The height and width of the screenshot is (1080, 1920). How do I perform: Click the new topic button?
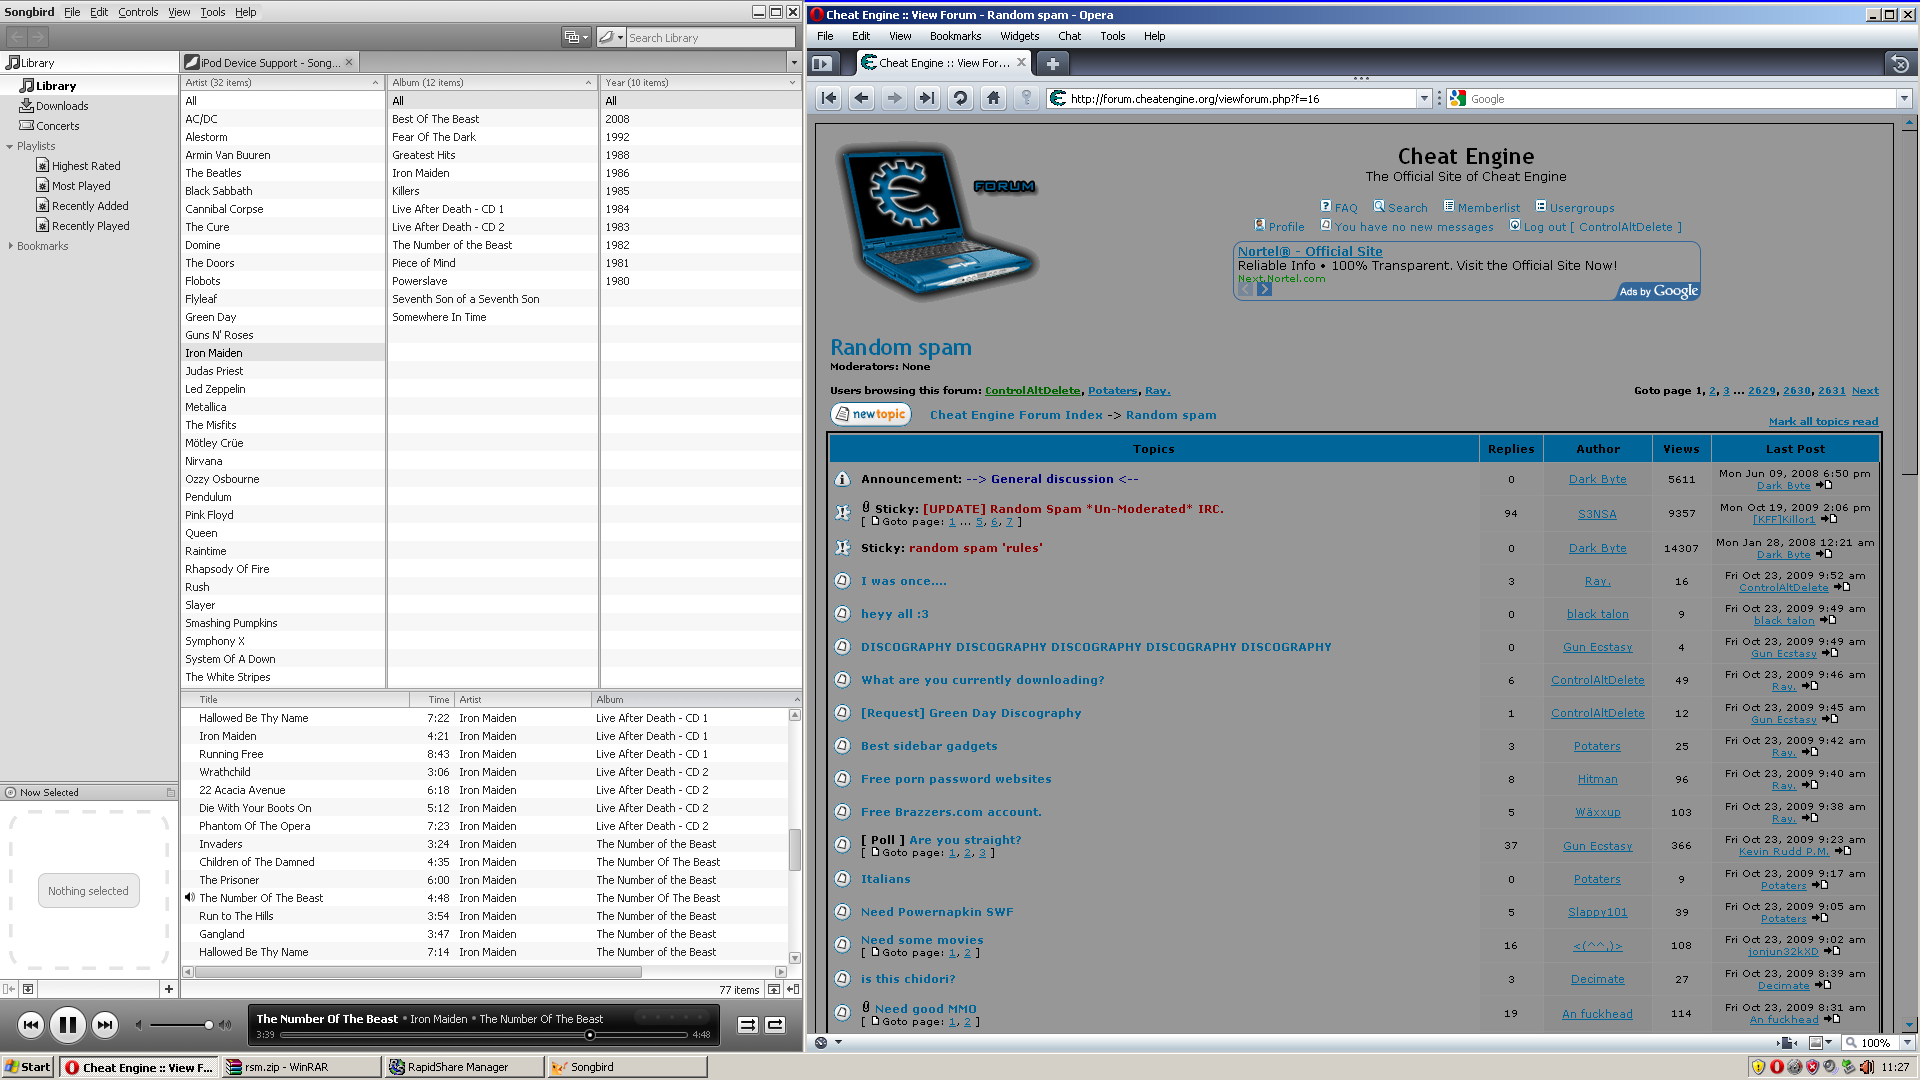871,414
